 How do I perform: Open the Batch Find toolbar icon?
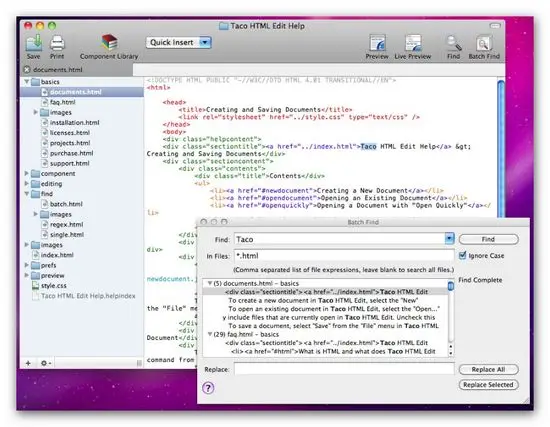(x=484, y=44)
